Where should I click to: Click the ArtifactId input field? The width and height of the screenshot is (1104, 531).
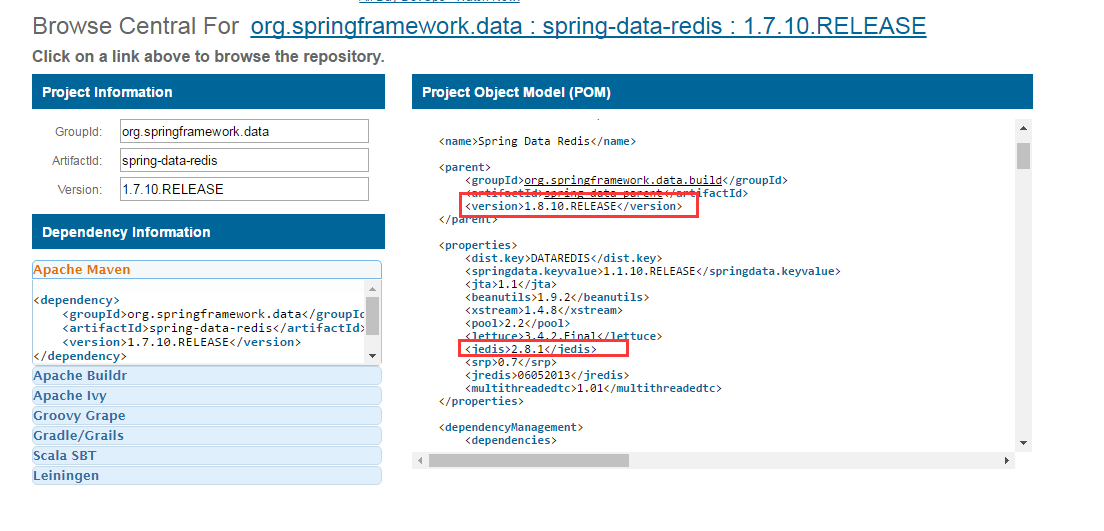click(244, 160)
